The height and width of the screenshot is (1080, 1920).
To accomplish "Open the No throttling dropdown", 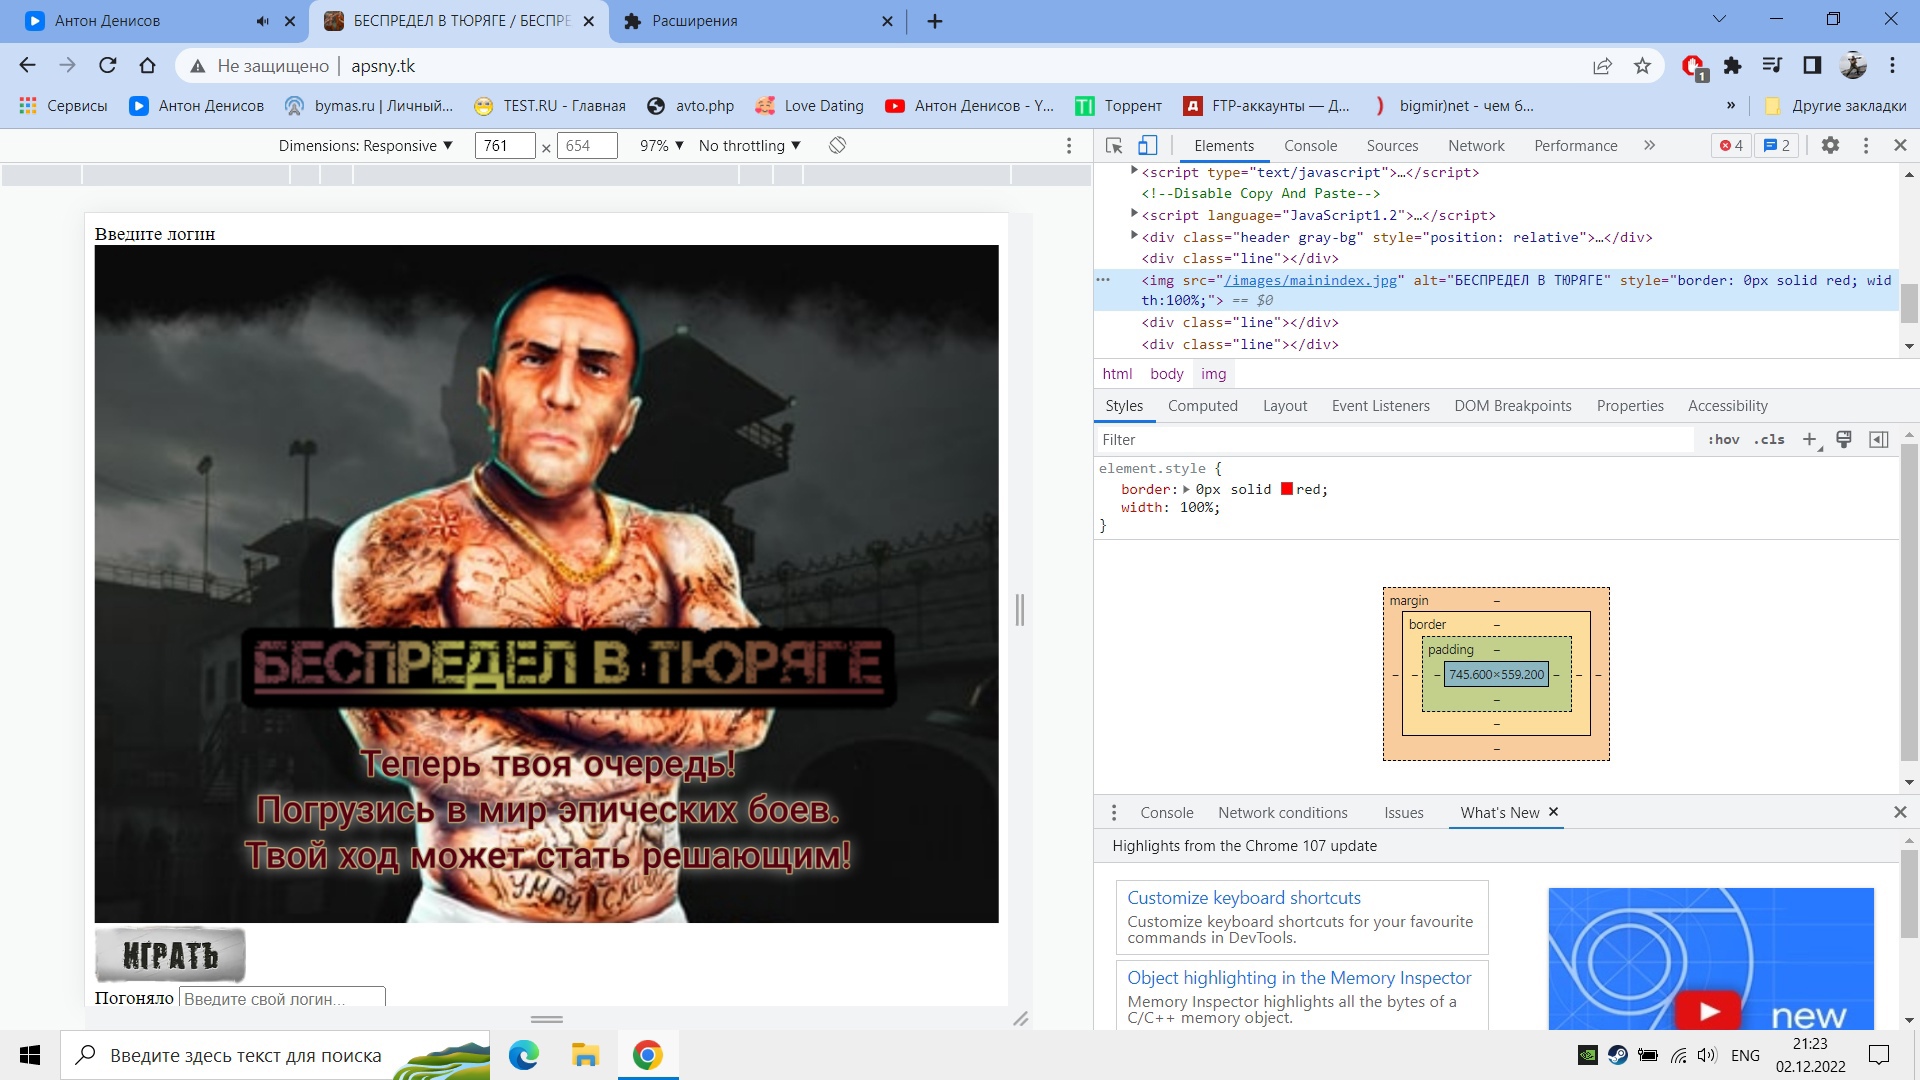I will point(750,146).
